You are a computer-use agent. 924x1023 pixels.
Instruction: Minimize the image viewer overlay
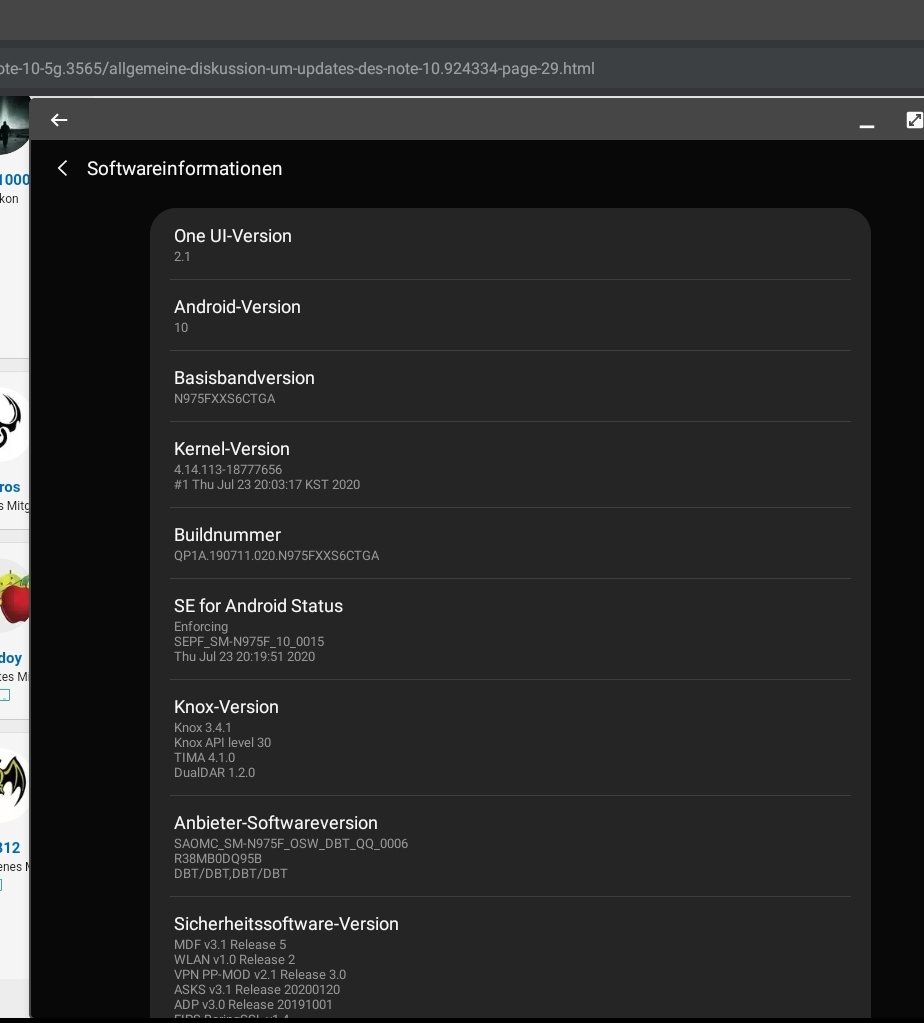[867, 126]
